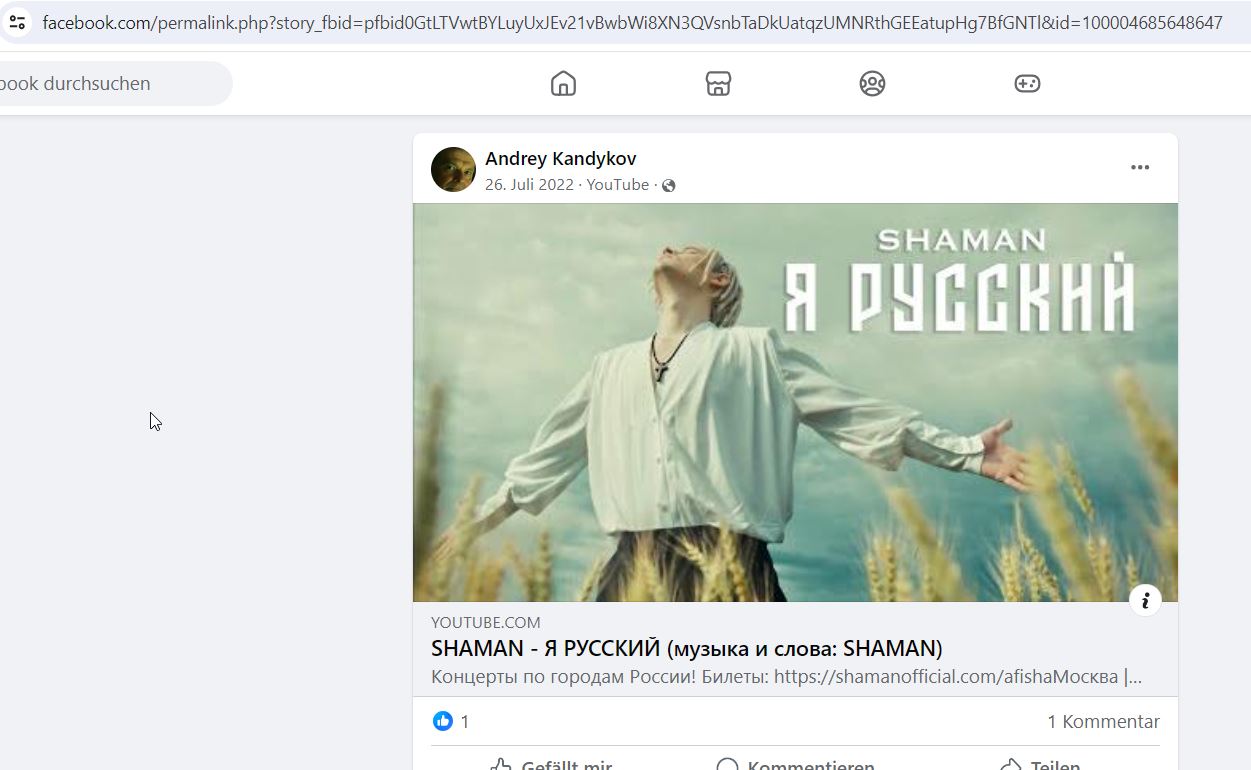This screenshot has height=770, width=1251.
Task: Click the site information icon in address bar
Action: (17, 22)
